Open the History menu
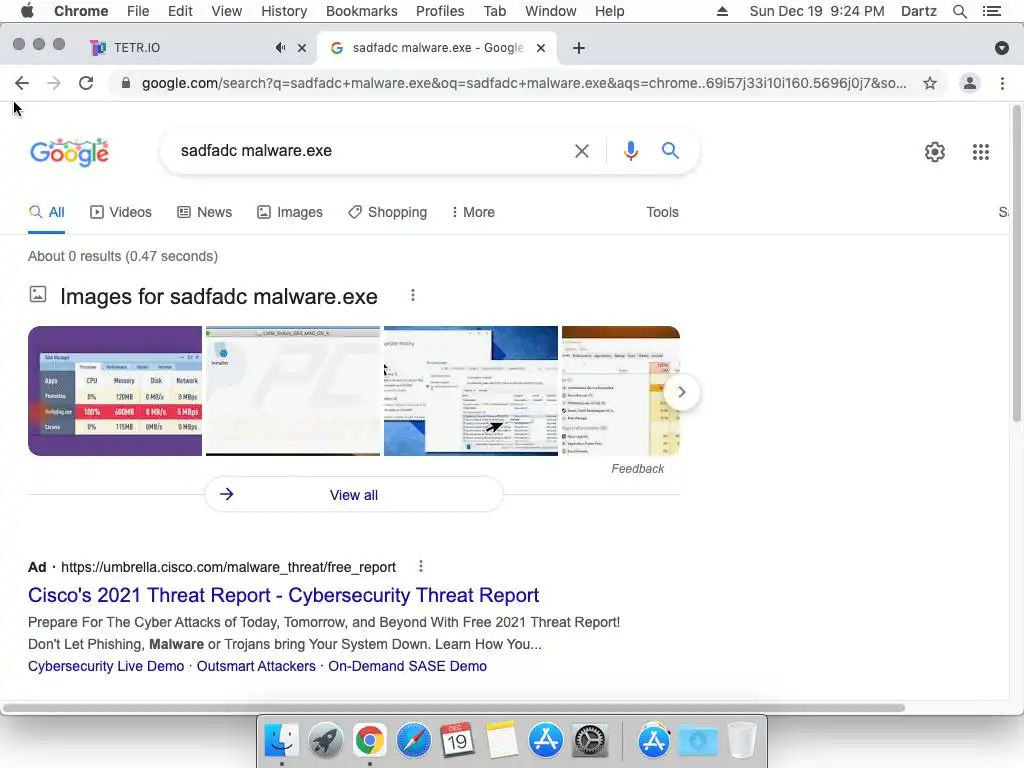Viewport: 1024px width, 768px height. 284,11
